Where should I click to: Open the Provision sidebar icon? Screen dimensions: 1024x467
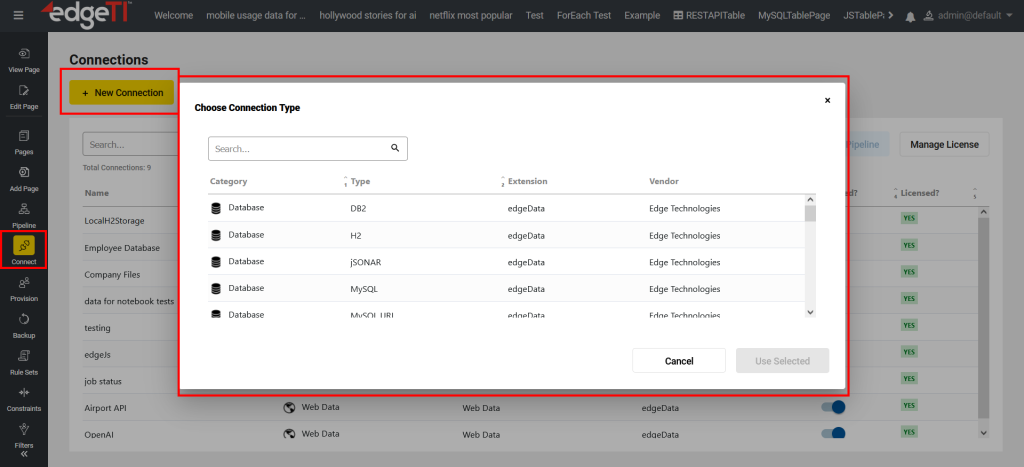tap(24, 287)
